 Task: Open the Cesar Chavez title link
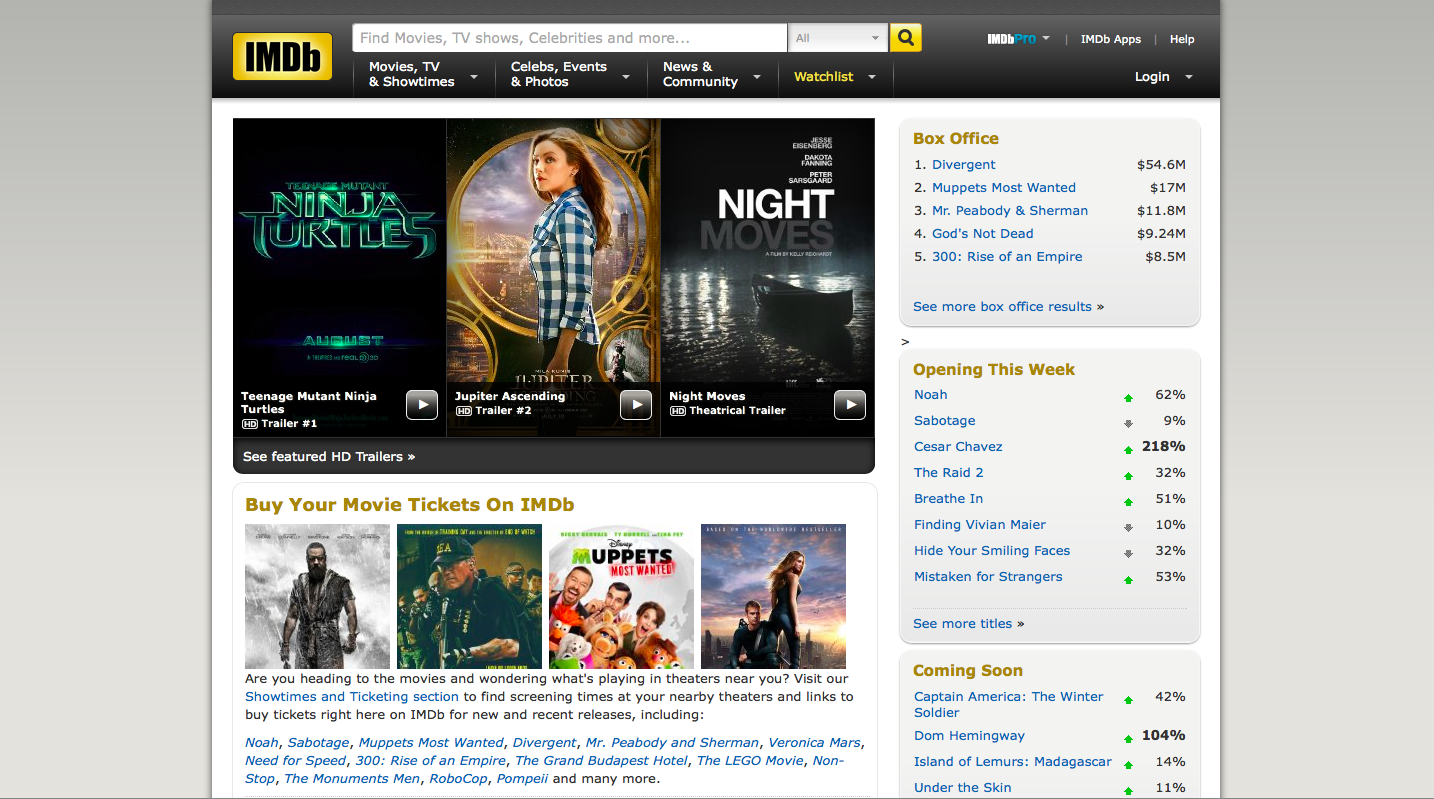(x=958, y=446)
